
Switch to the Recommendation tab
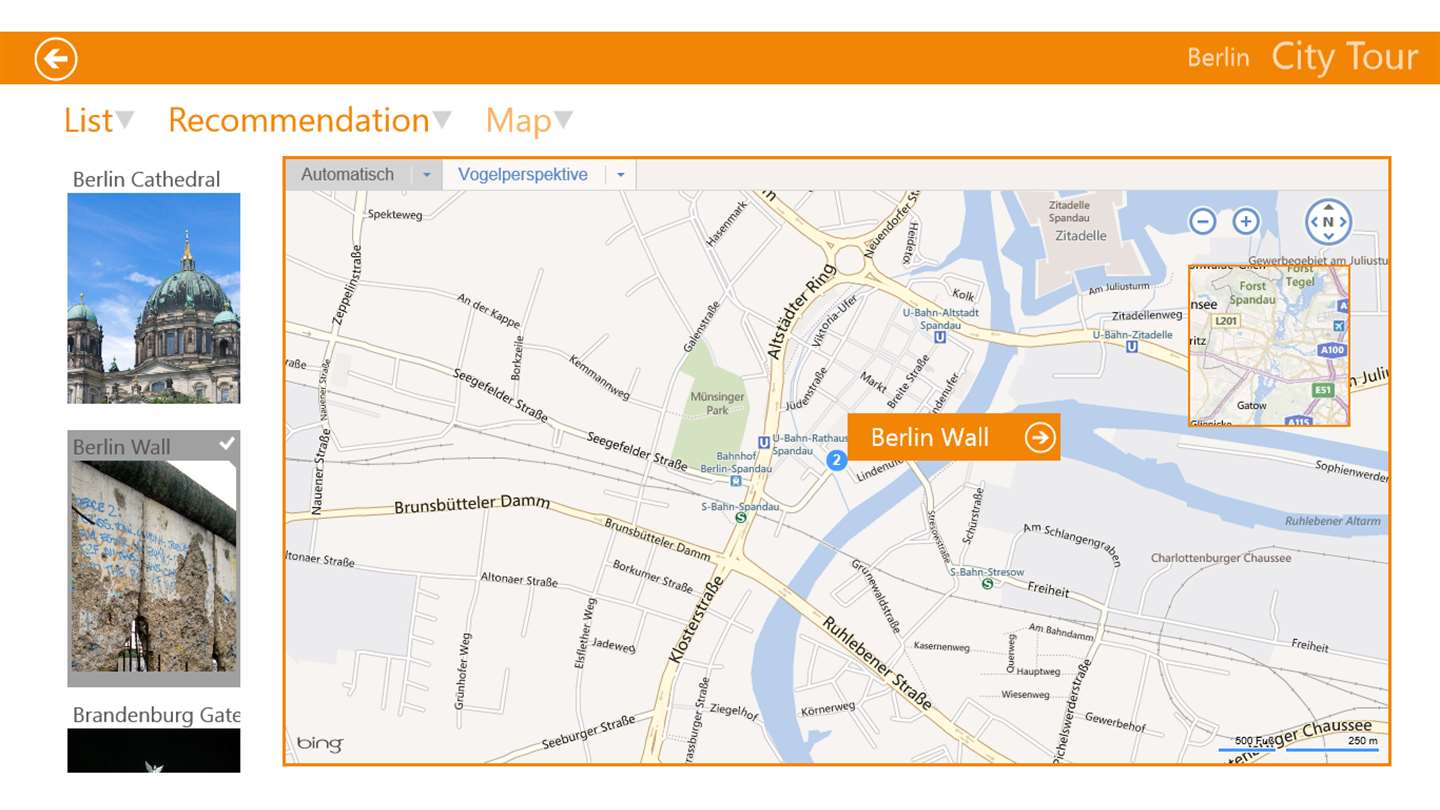[x=299, y=120]
